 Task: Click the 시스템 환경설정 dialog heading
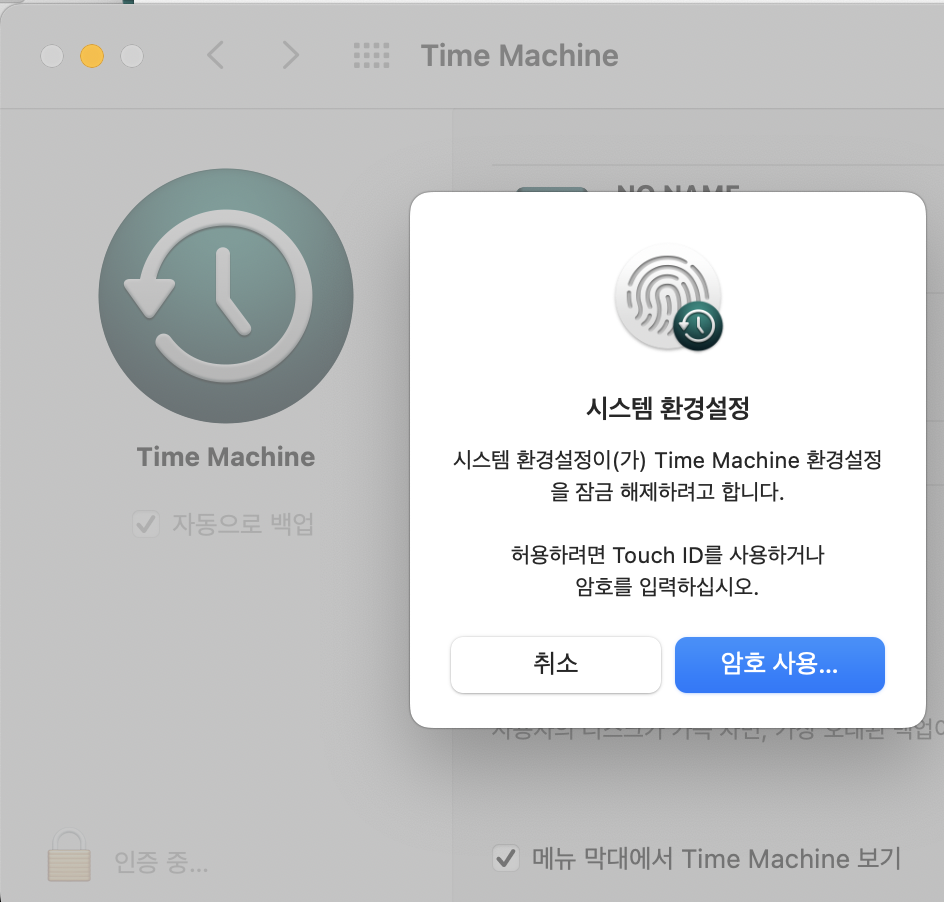click(668, 408)
